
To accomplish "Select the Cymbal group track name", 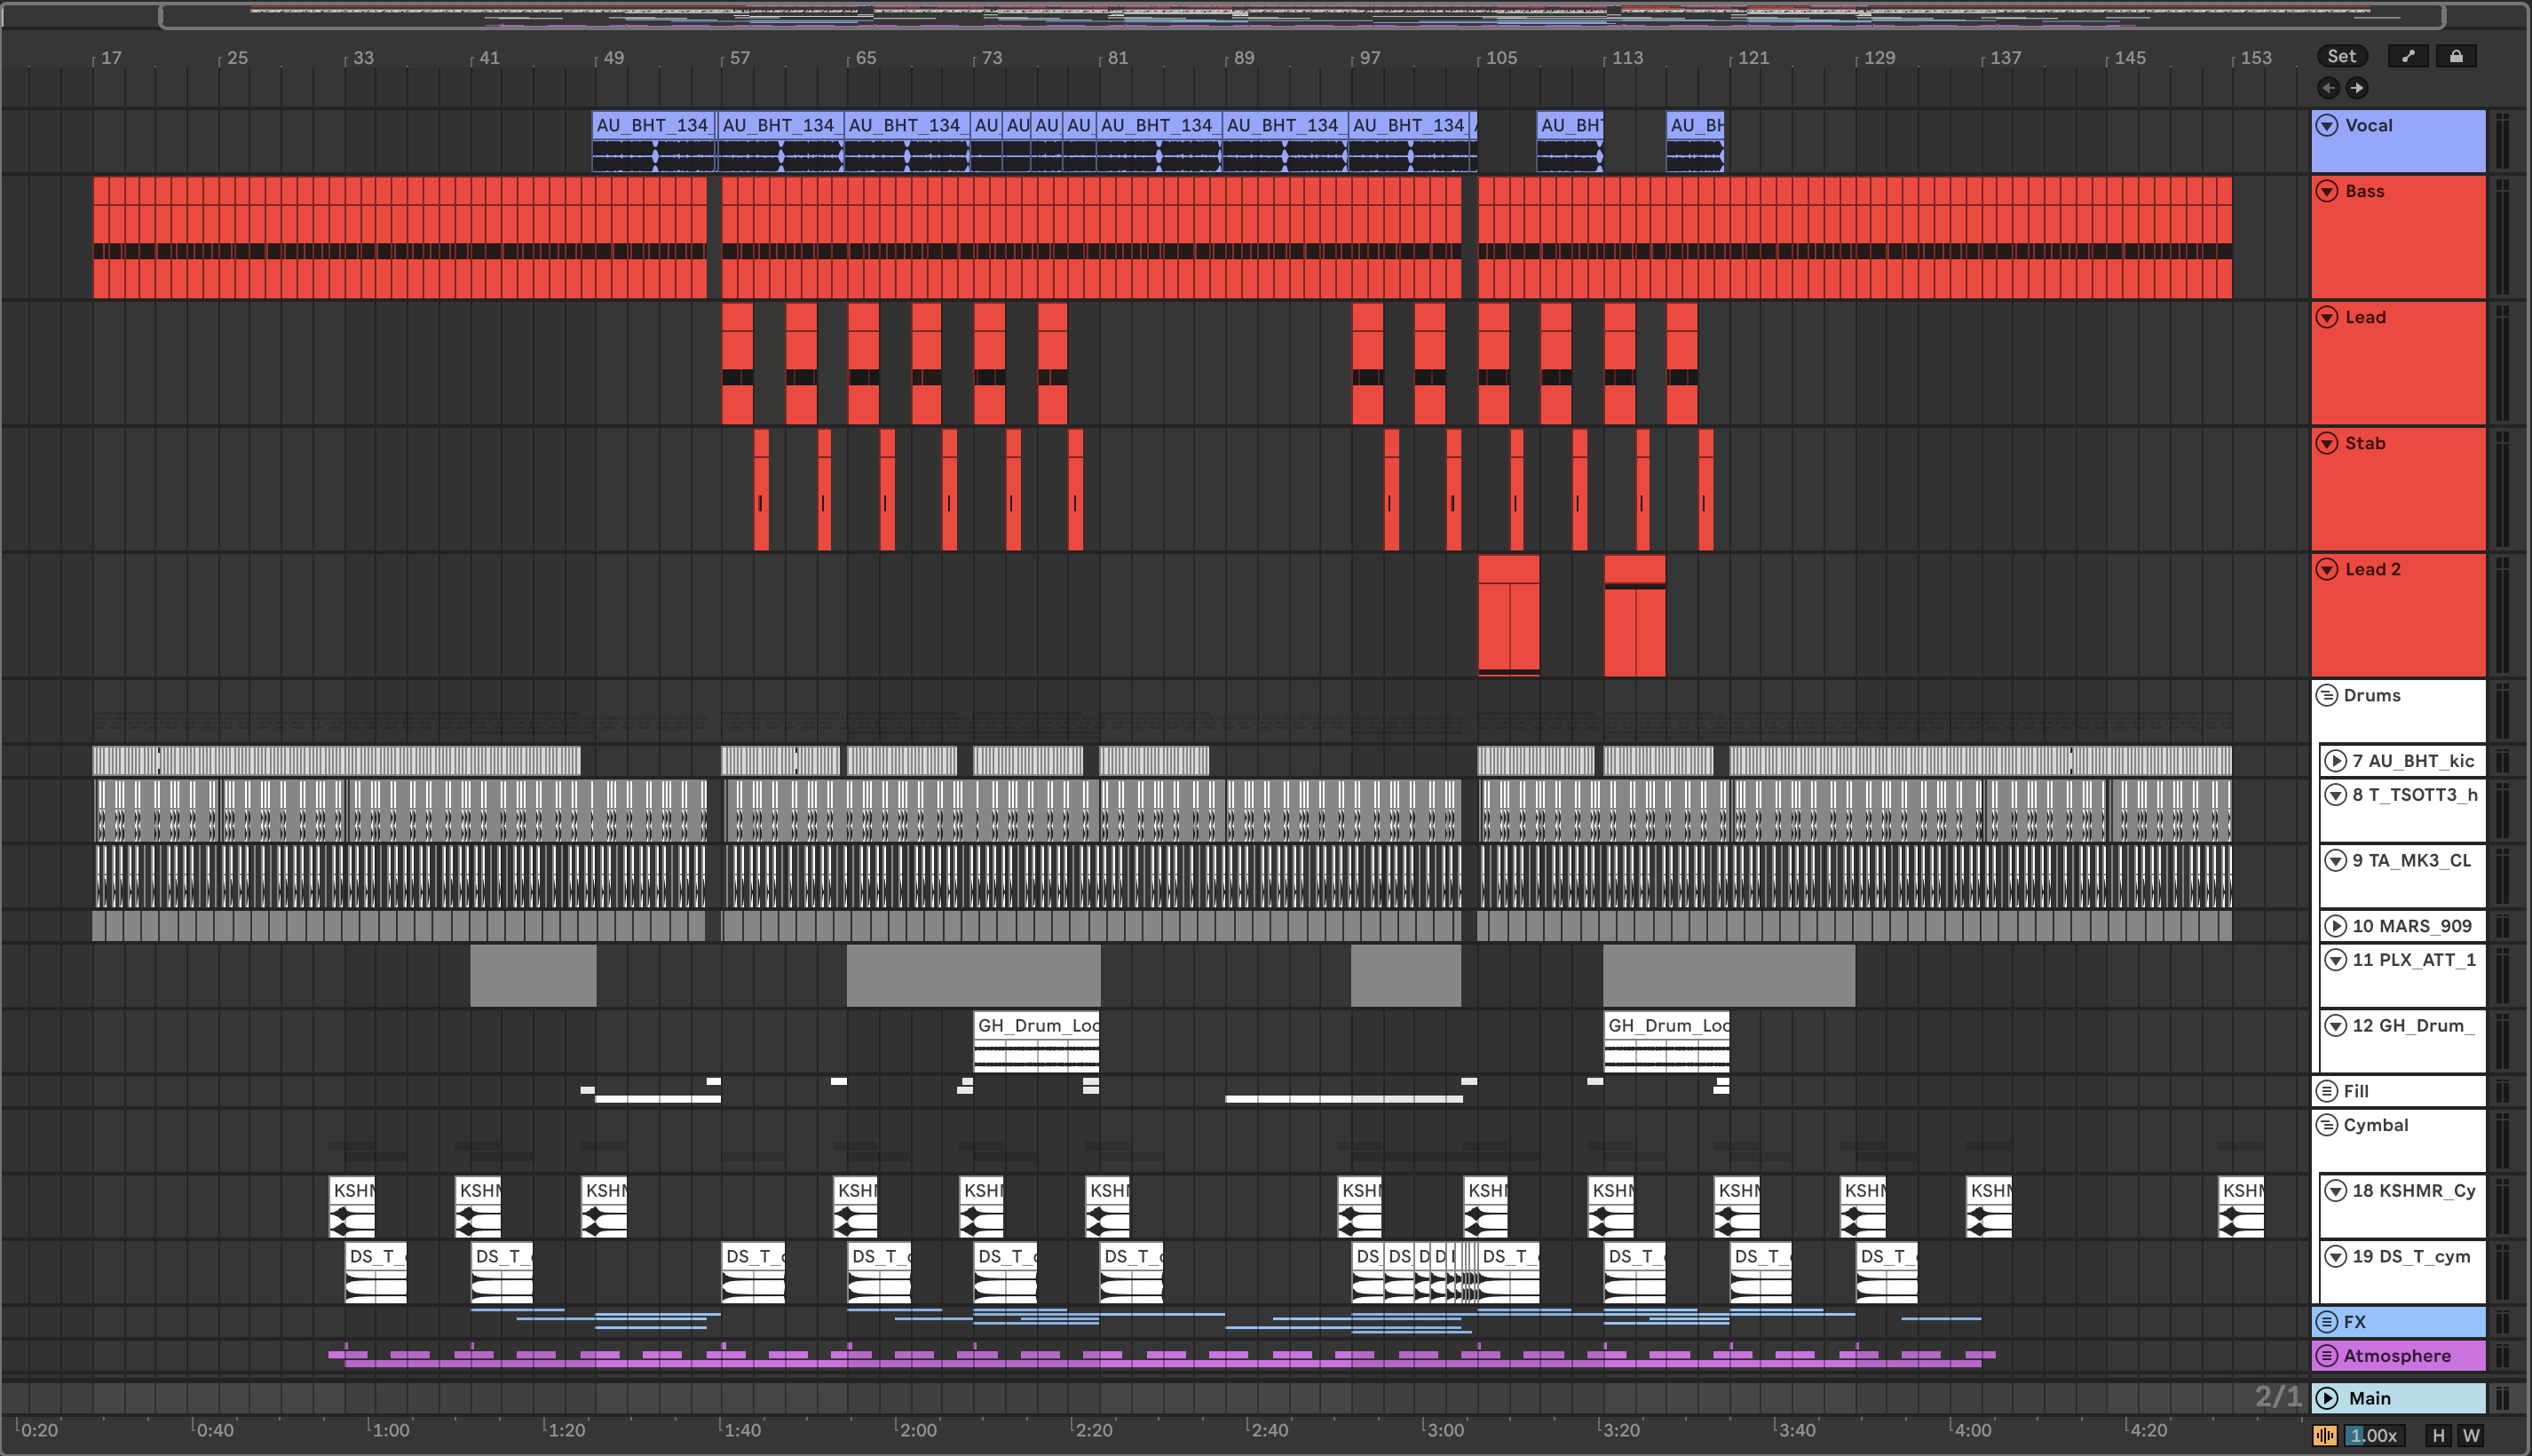I will tap(2375, 1125).
